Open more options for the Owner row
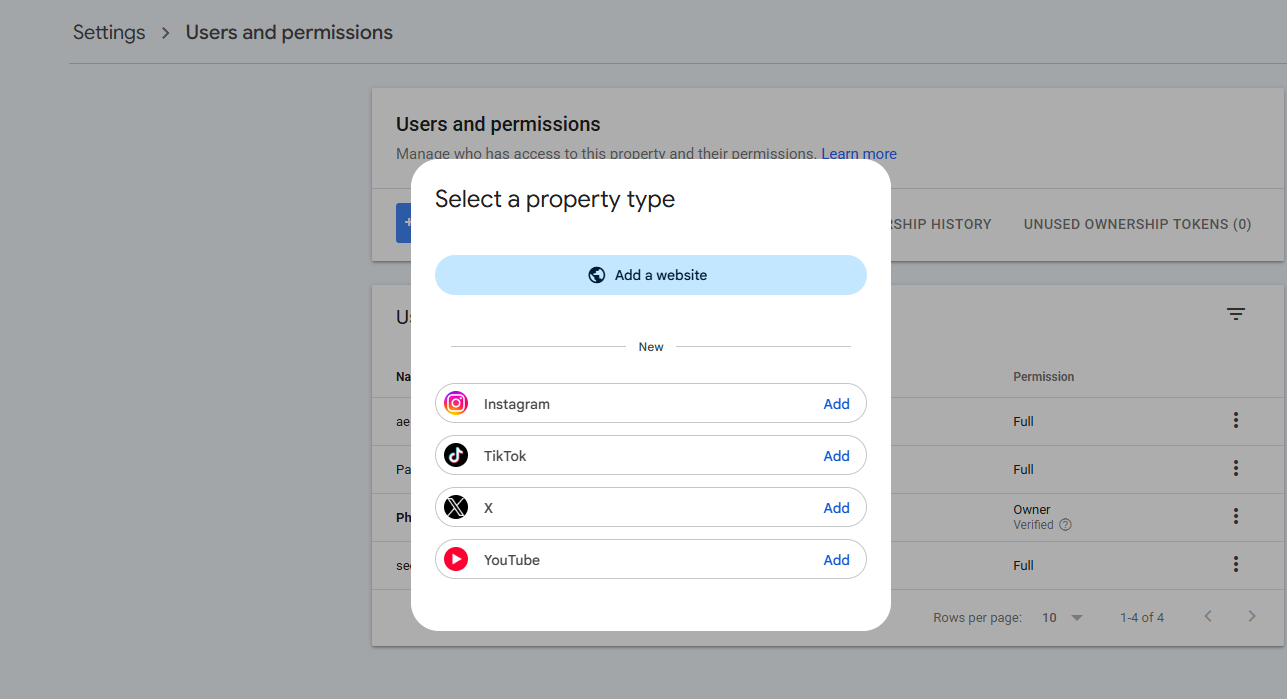The height and width of the screenshot is (699, 1287). pos(1236,516)
